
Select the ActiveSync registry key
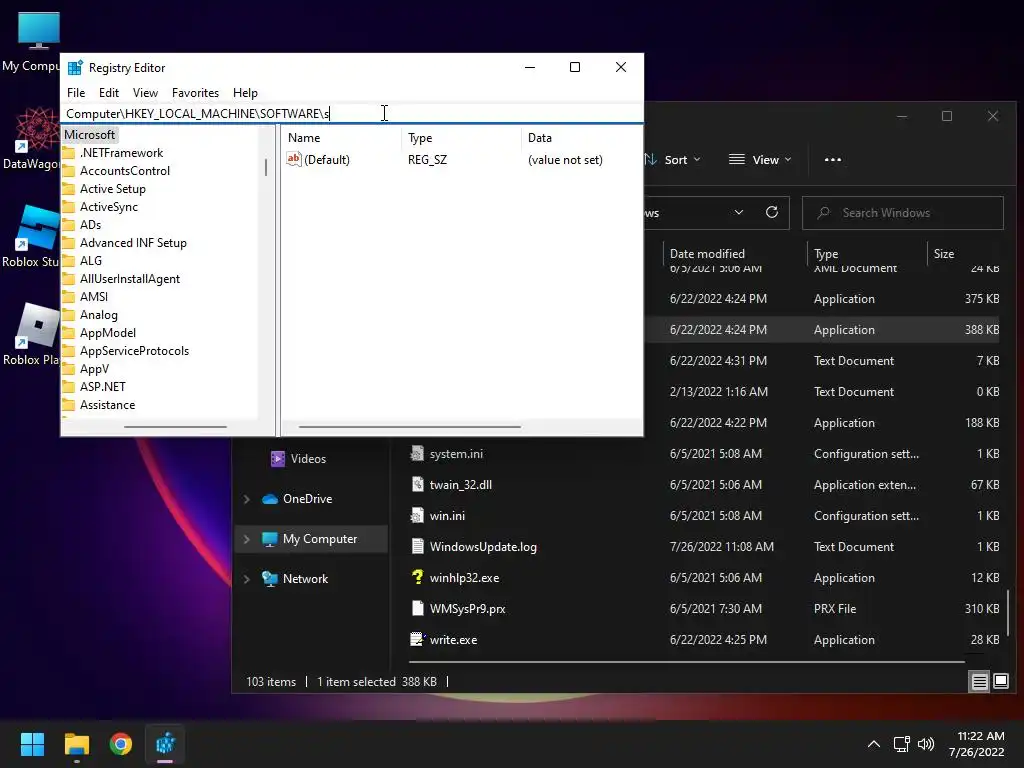tap(108, 206)
